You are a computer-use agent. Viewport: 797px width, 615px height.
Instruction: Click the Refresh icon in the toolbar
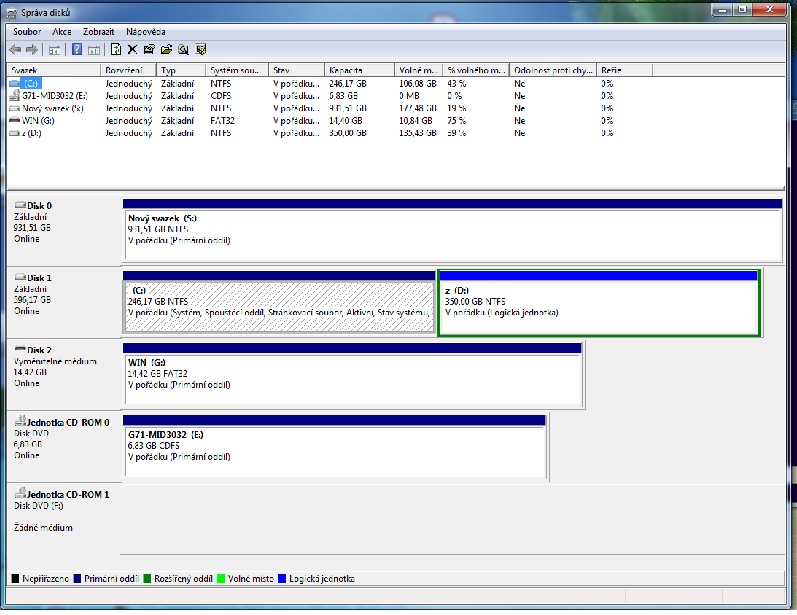(116, 49)
